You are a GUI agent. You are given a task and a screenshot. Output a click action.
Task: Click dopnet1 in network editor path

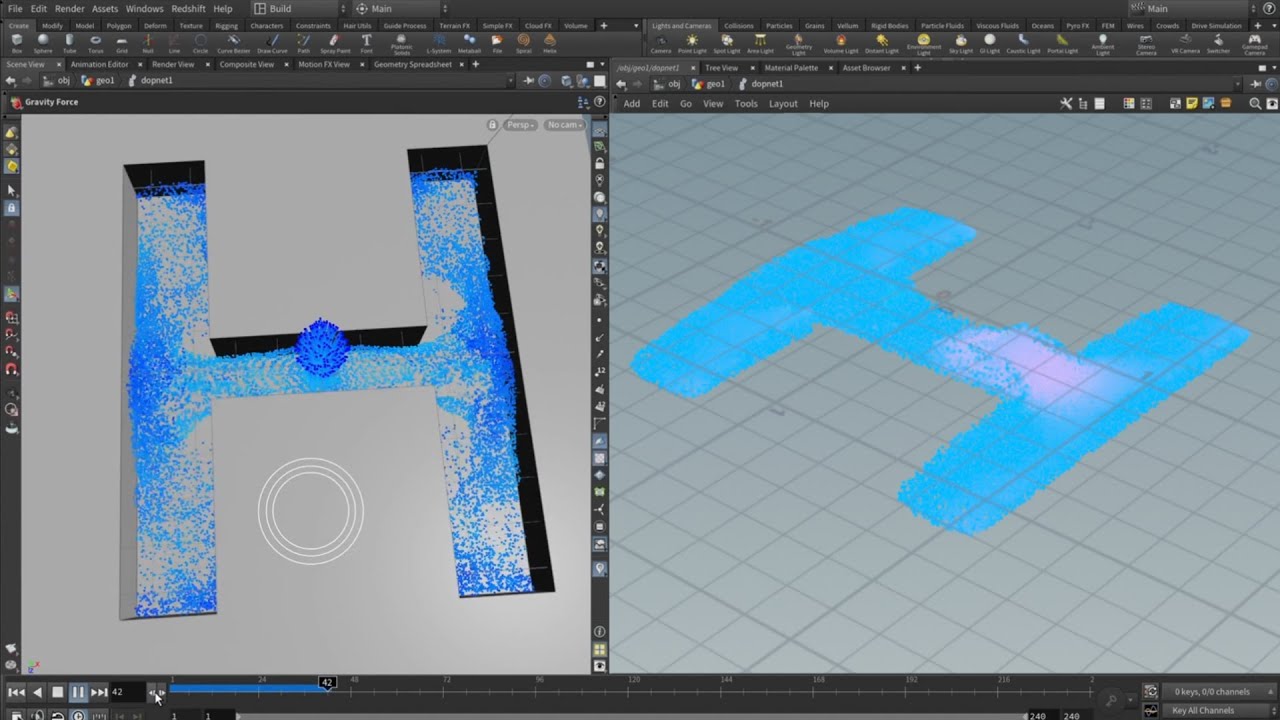[x=760, y=84]
